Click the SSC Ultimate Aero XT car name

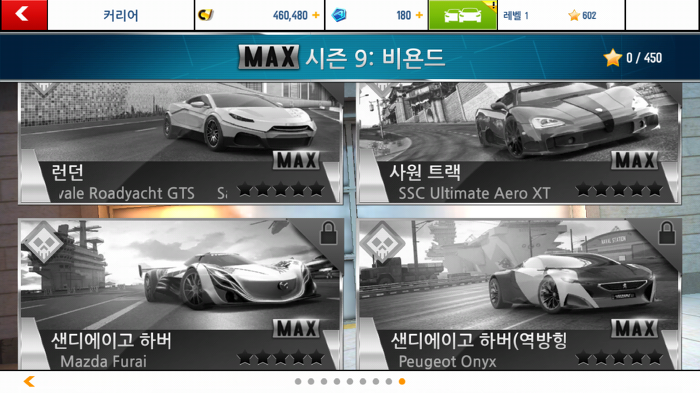474,193
